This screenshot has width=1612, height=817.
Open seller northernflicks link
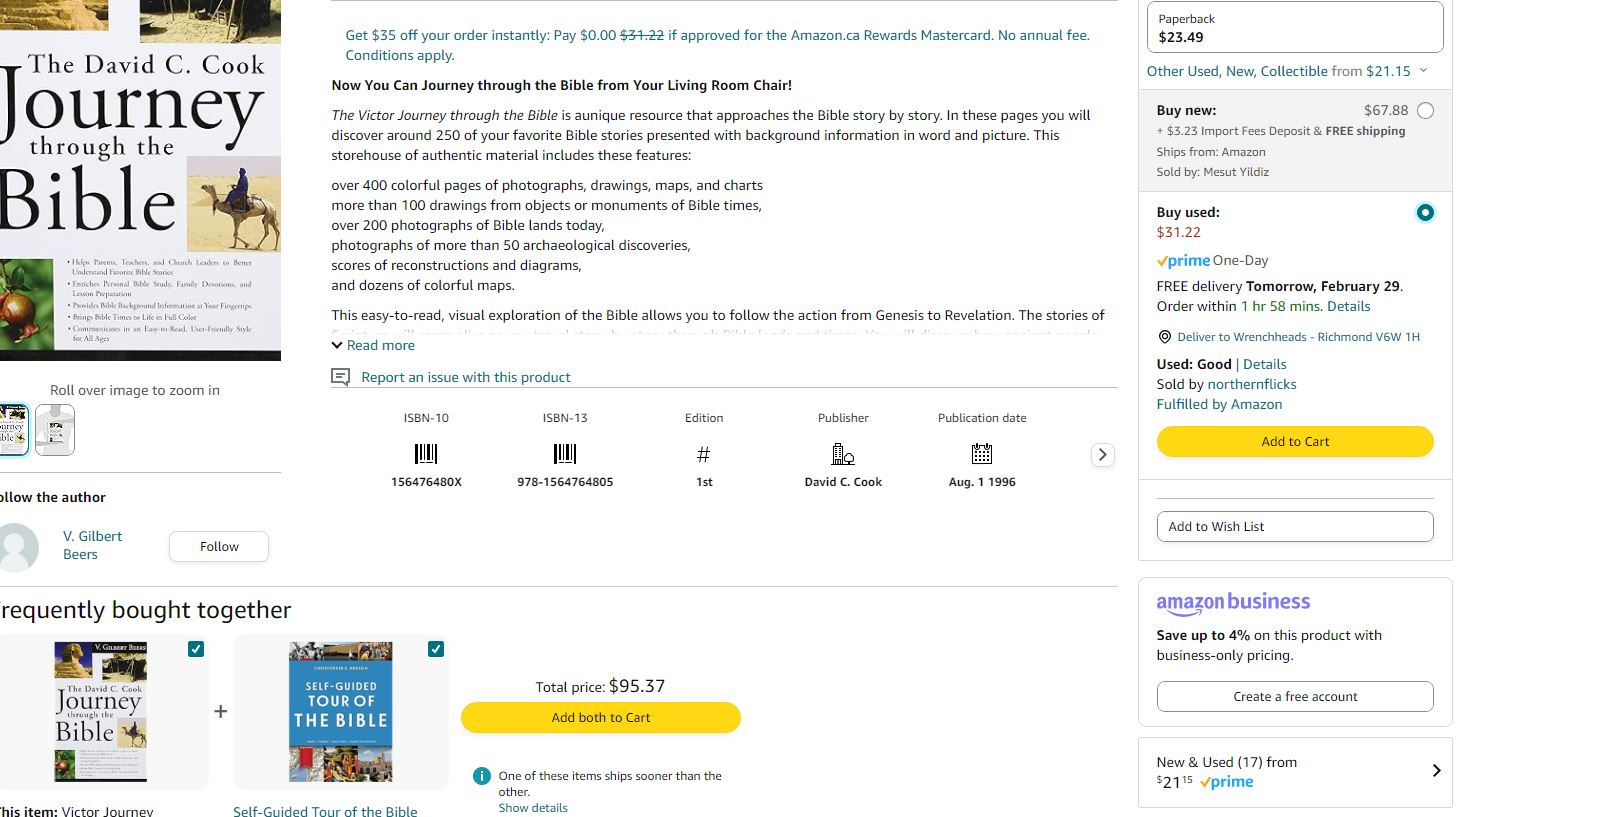(x=1252, y=384)
